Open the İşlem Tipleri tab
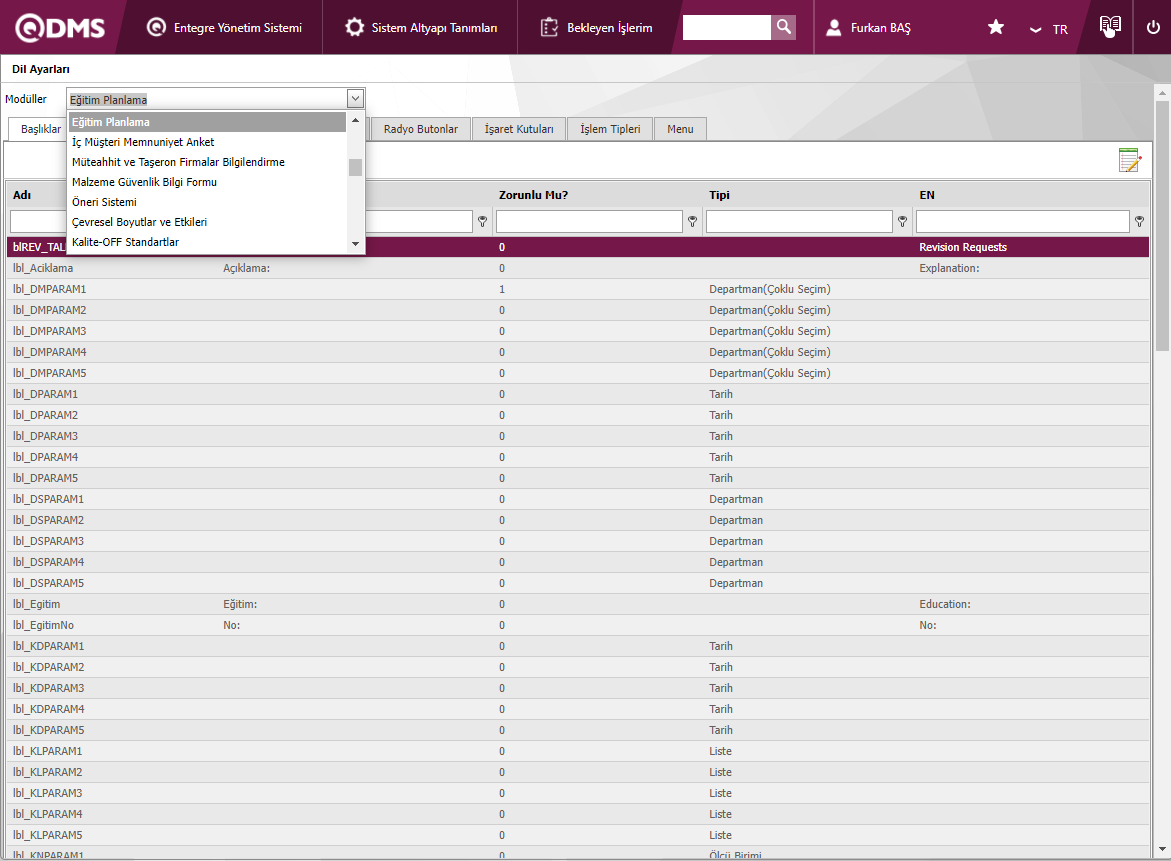 click(610, 129)
